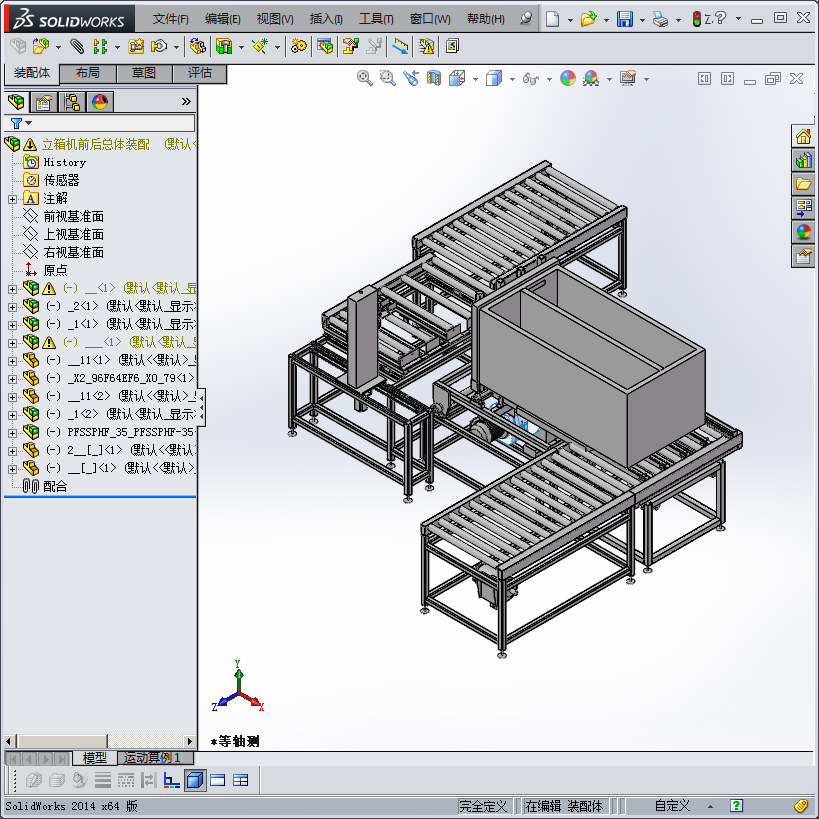819x819 pixels.
Task: Click the Hide/Show Items glasses icon
Action: 531,79
